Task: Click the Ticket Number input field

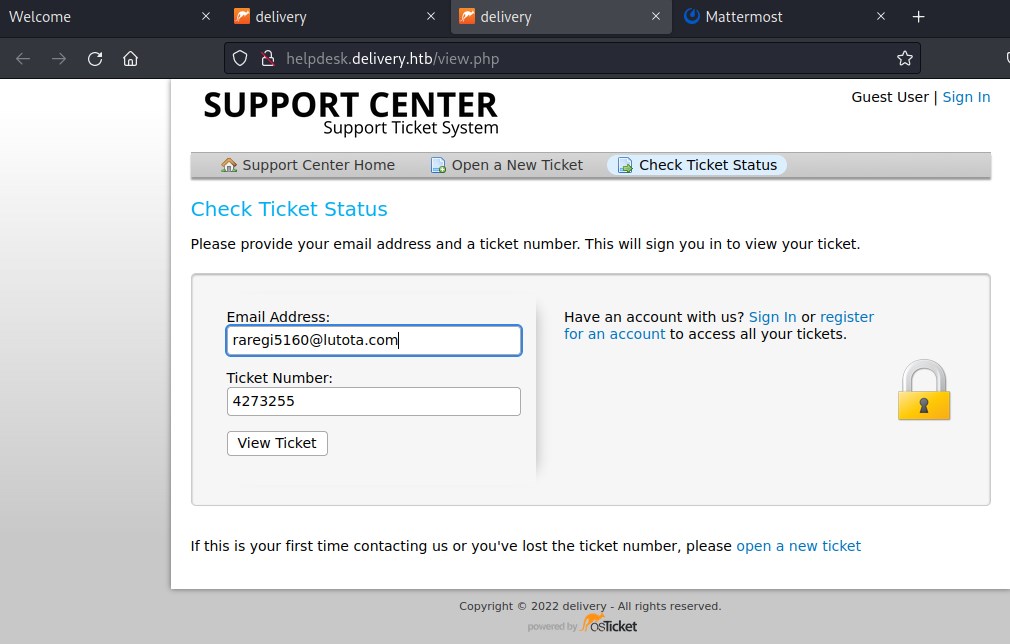Action: coord(373,402)
